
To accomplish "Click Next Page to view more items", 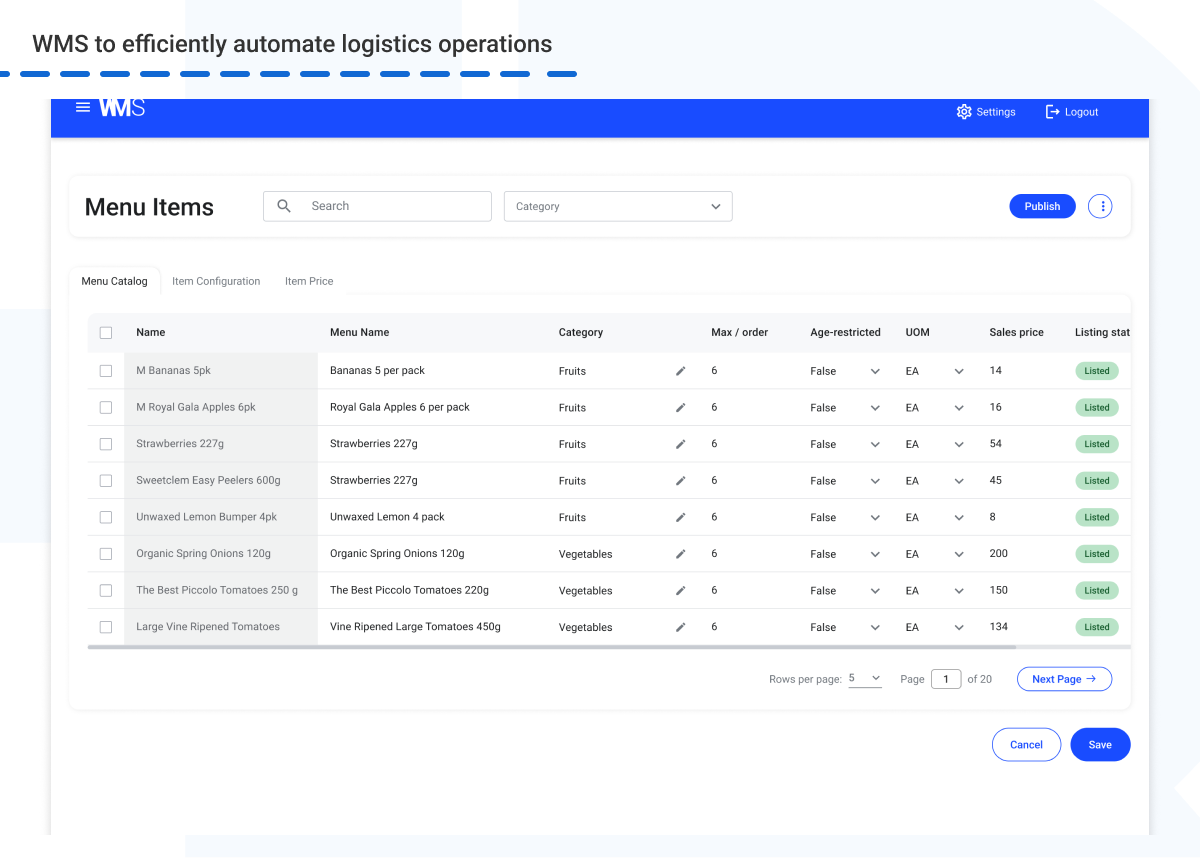I will coord(1064,678).
